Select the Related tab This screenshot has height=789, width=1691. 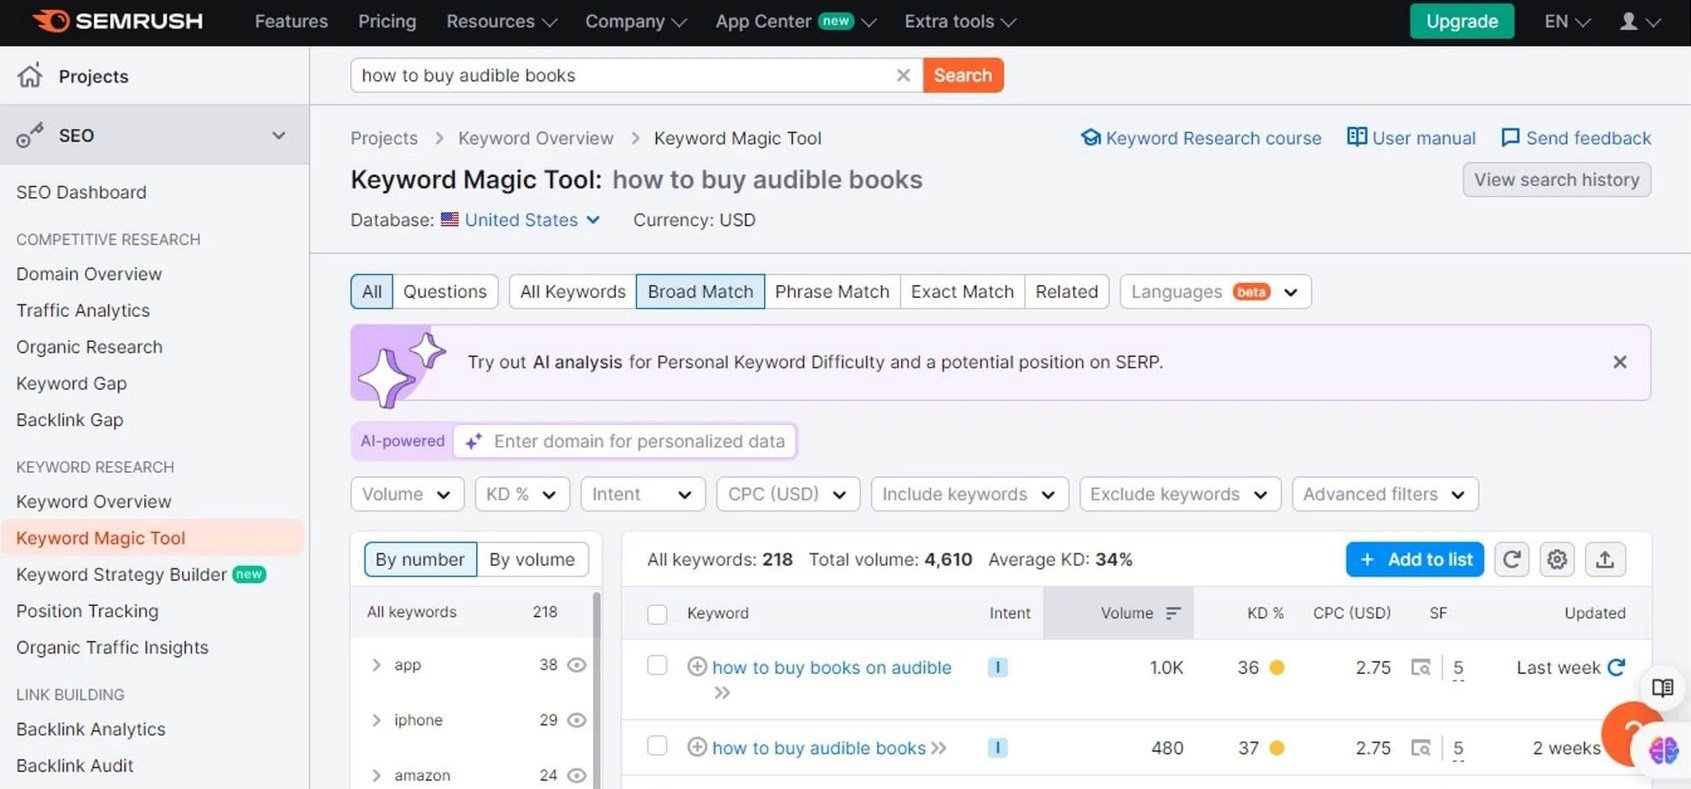click(1067, 291)
